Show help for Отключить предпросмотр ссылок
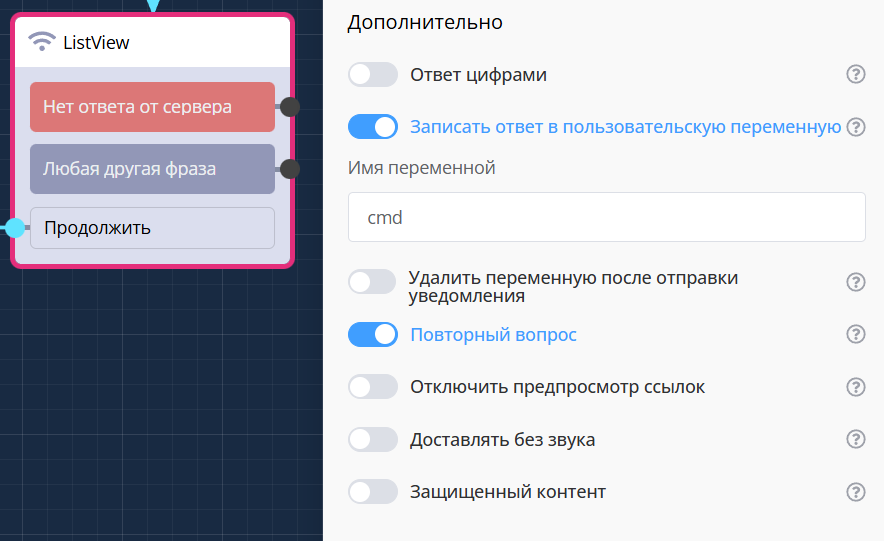 (855, 387)
